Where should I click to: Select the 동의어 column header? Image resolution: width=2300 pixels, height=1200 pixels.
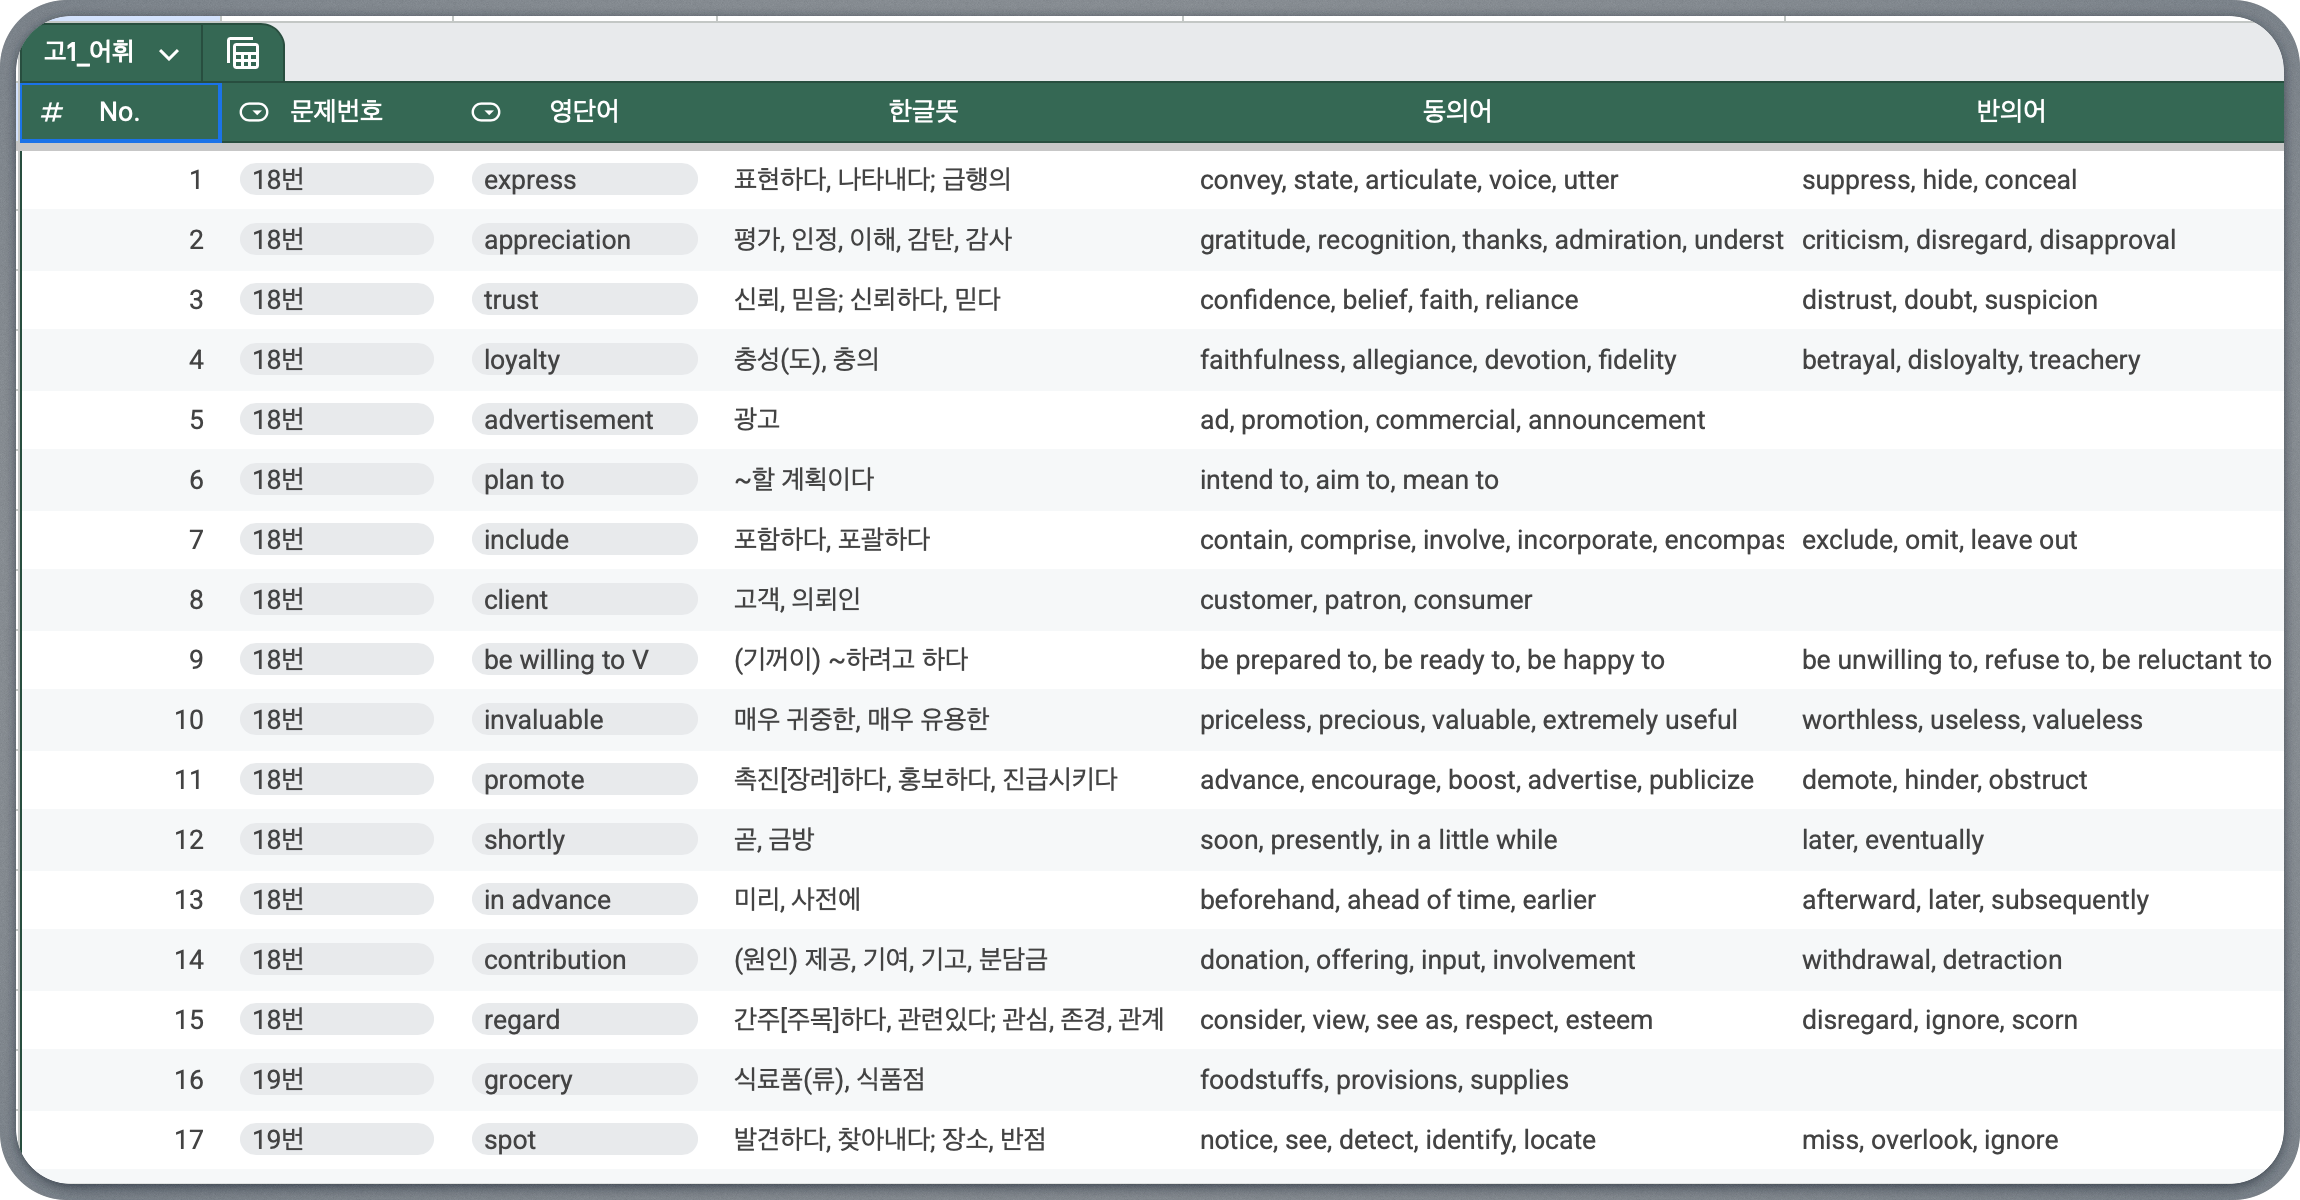[x=1456, y=111]
